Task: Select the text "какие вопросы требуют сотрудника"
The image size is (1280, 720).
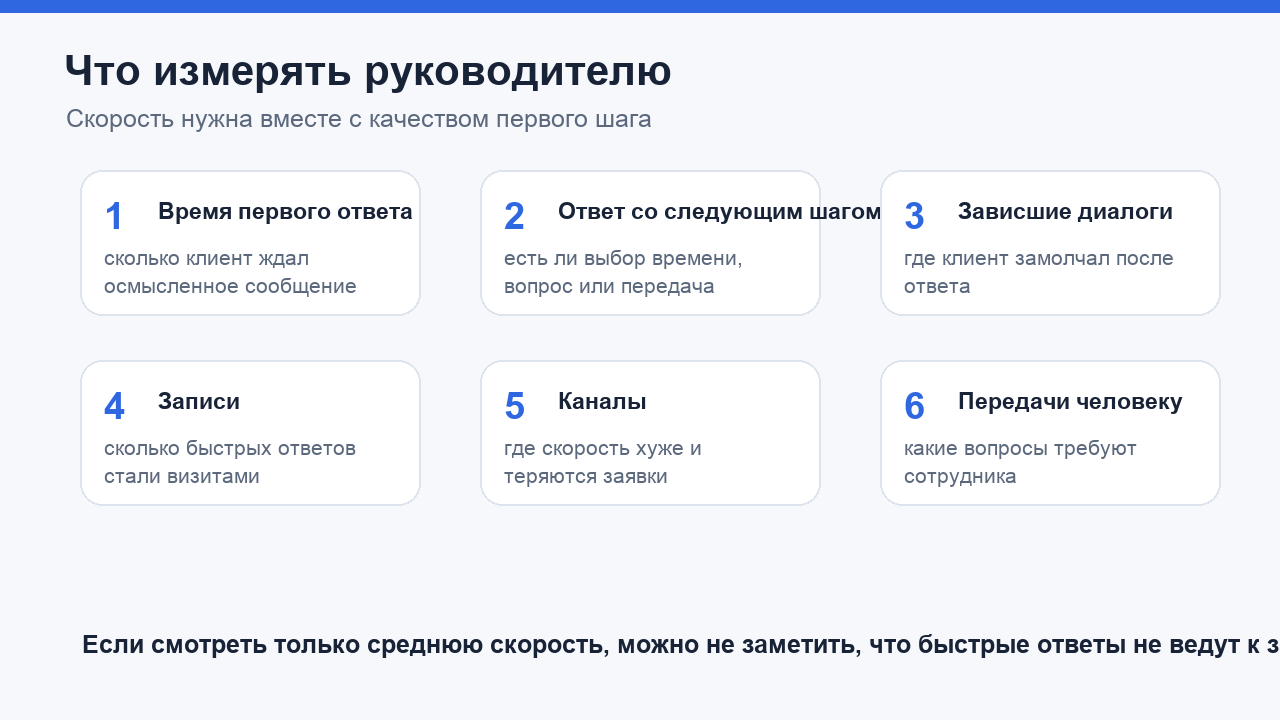Action: [1020, 462]
